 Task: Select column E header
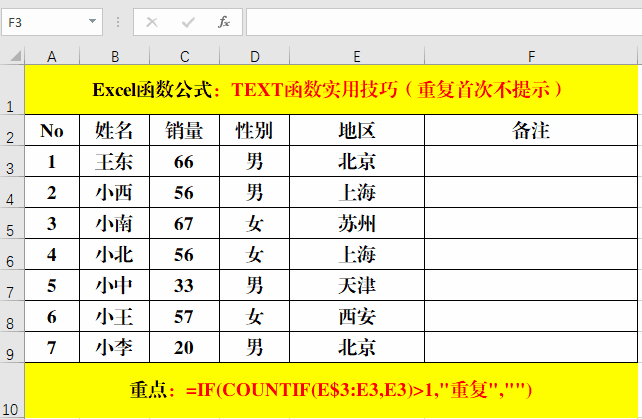357,56
